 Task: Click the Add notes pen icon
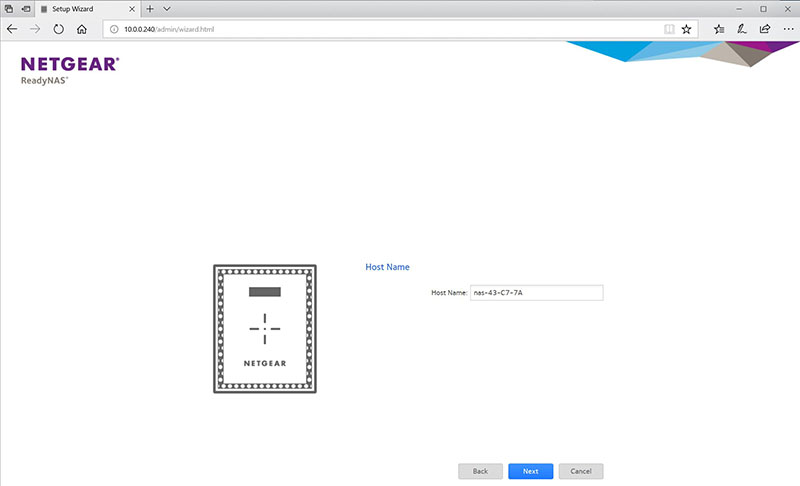coord(742,29)
